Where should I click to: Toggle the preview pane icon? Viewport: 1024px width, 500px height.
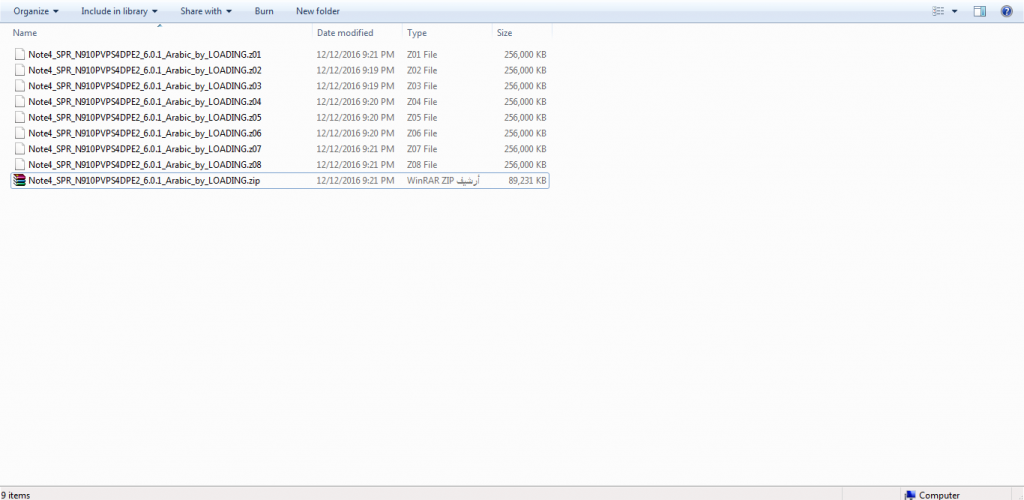(980, 11)
